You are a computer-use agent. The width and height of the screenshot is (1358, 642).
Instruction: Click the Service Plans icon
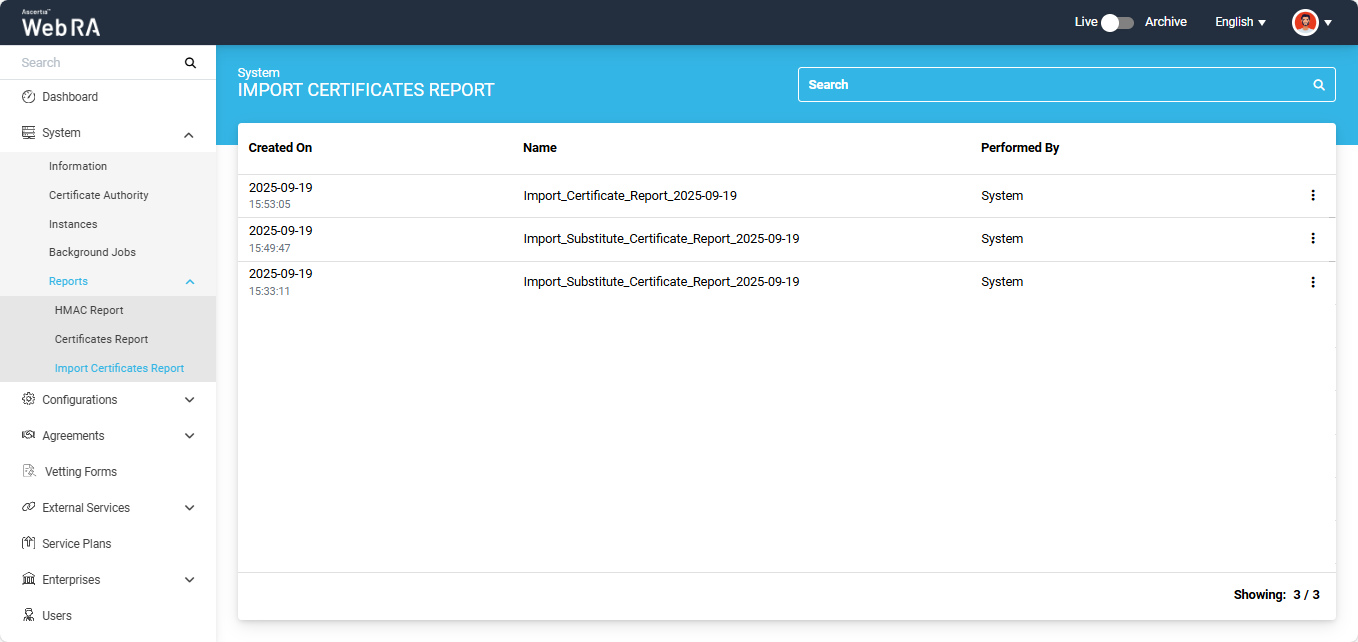[x=28, y=543]
